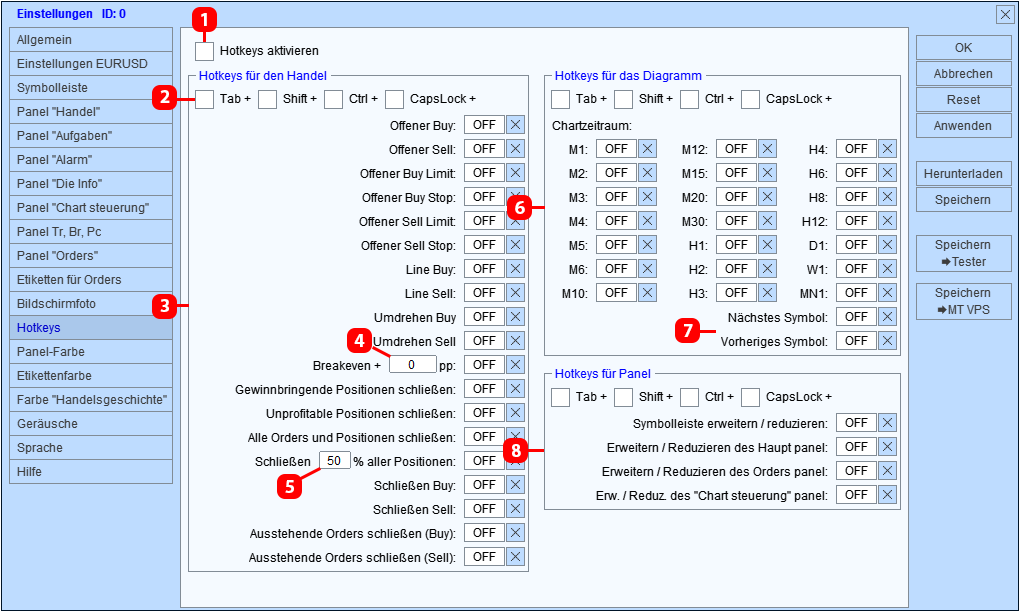This screenshot has height=612, width=1021.
Task: Clear the Line Sell hotkey with X
Action: click(x=515, y=293)
